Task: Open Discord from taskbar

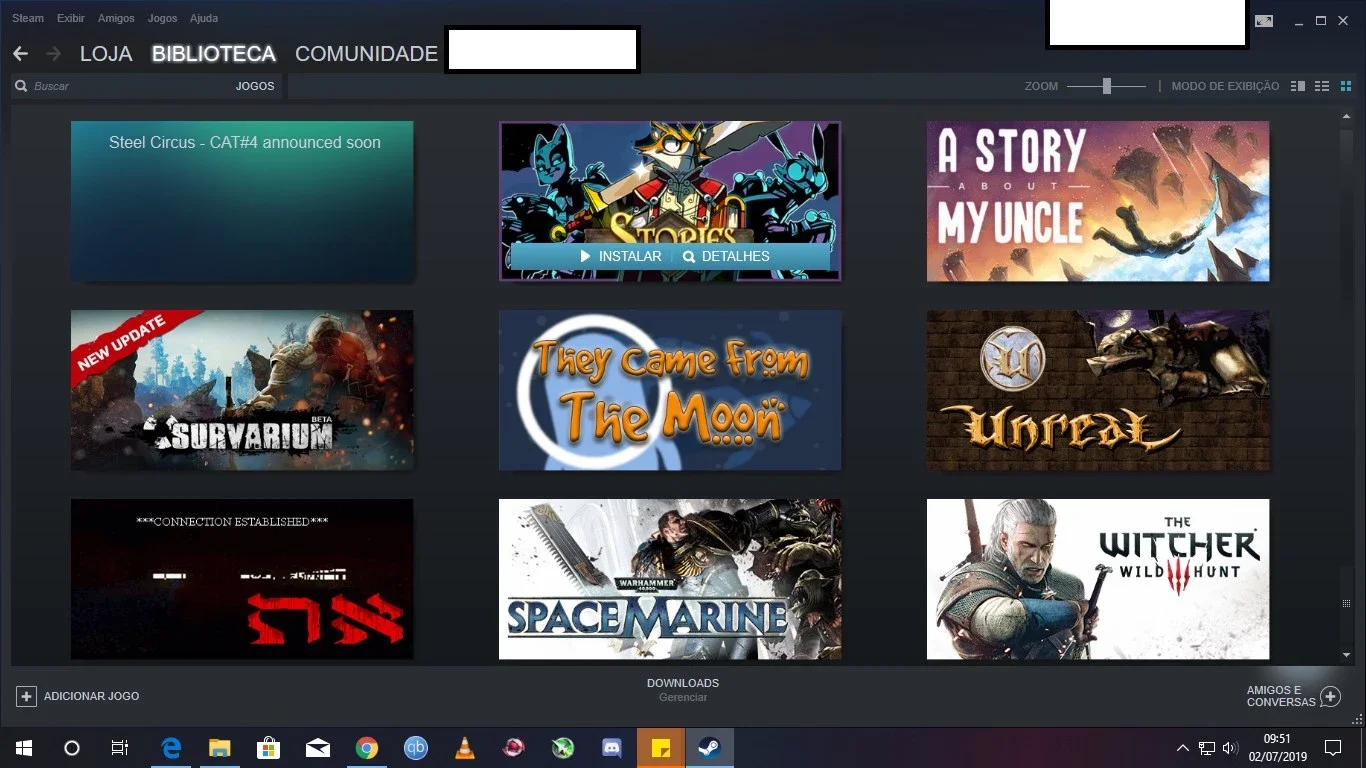Action: [612, 748]
